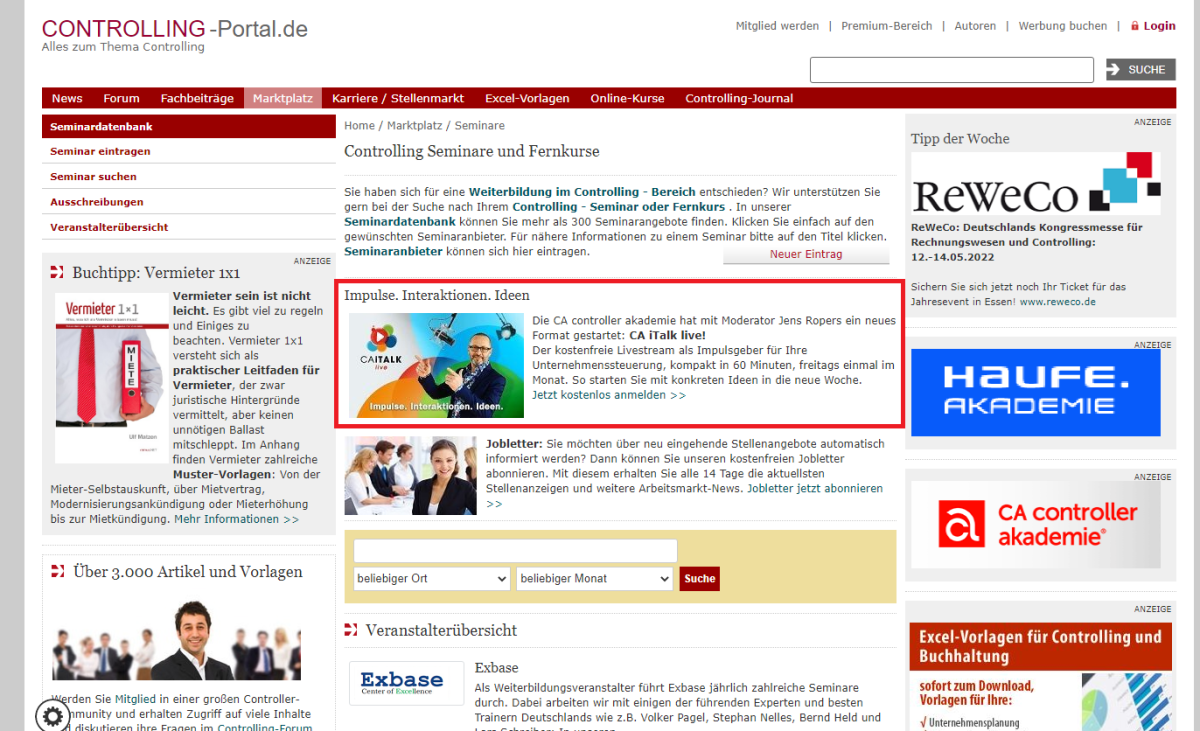This screenshot has height=731, width=1200.
Task: Click the Jobletter team photo
Action: 410,476
